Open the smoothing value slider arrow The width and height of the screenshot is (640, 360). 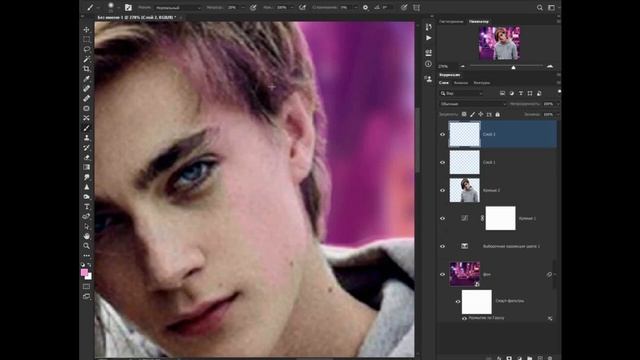(356, 8)
